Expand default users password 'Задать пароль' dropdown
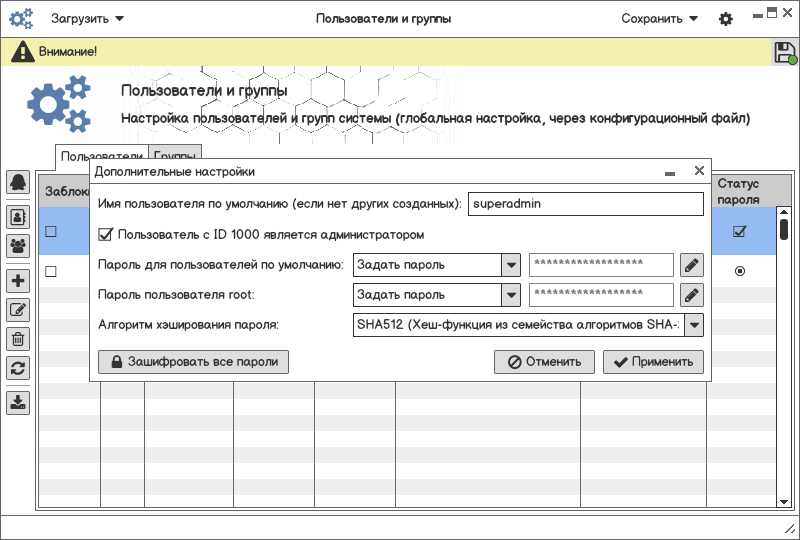The image size is (800, 540). (x=511, y=265)
